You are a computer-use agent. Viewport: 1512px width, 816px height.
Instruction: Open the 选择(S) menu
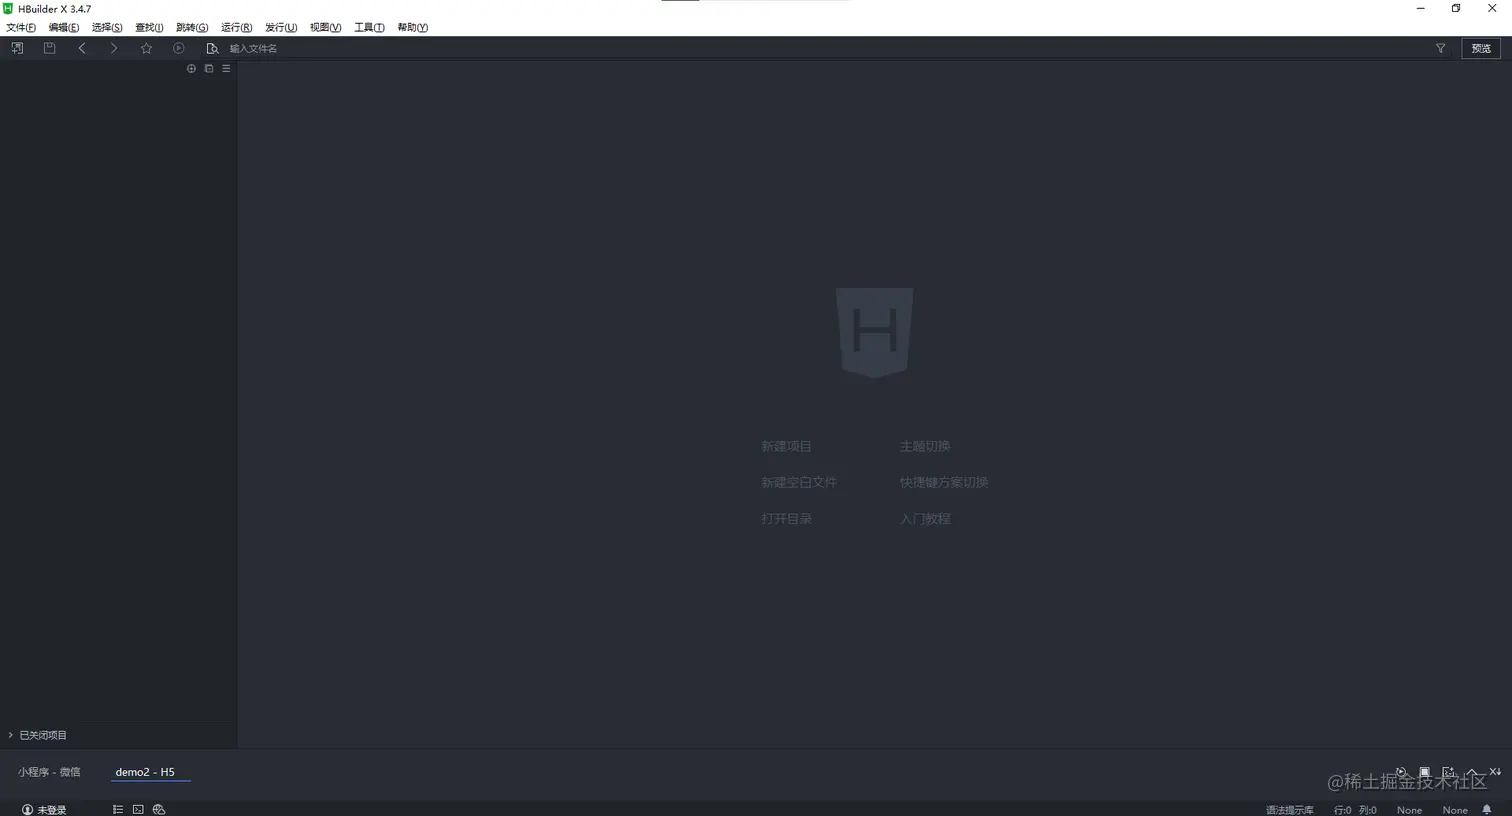pos(107,28)
